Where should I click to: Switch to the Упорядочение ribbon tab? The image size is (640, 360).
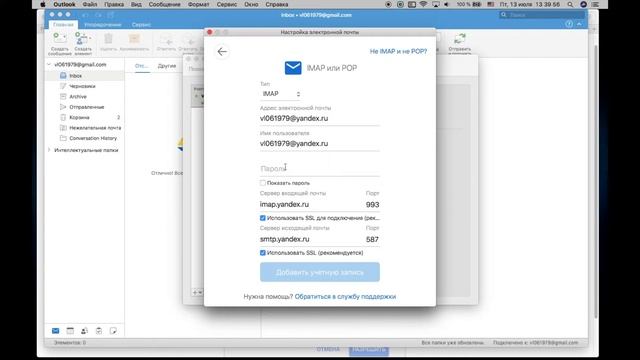[103, 24]
